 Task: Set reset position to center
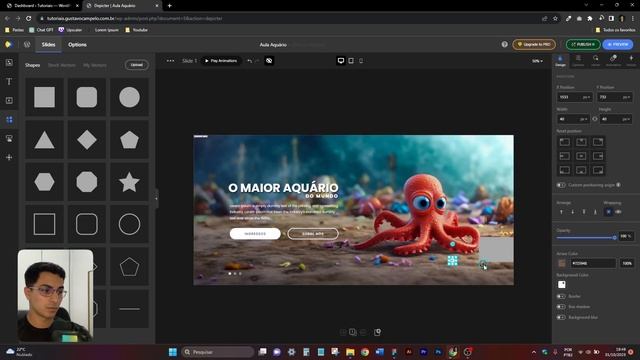click(x=581, y=156)
